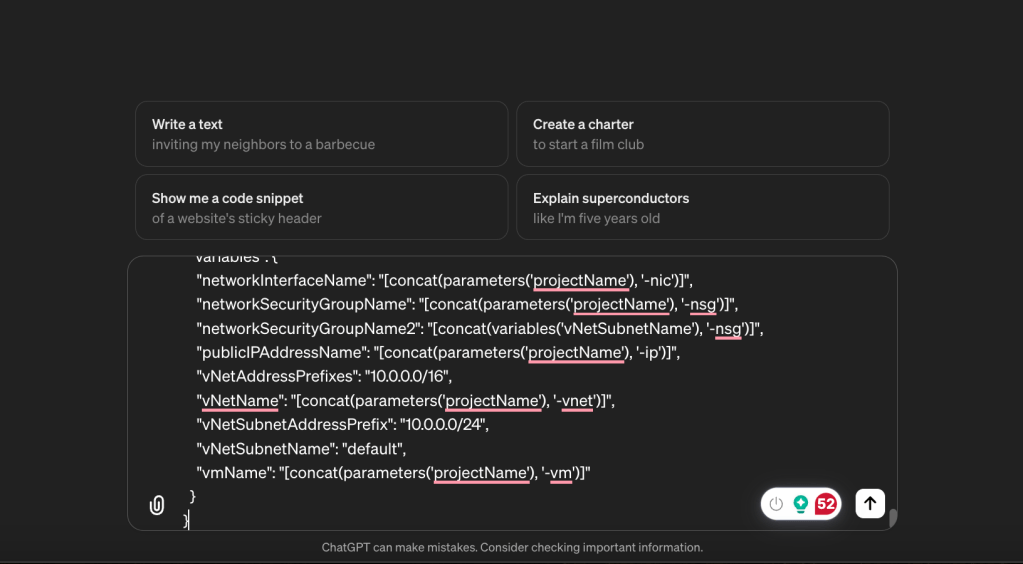Place cursor in the "networkInterfaceName" line
The image size is (1023, 564).
click(444, 281)
